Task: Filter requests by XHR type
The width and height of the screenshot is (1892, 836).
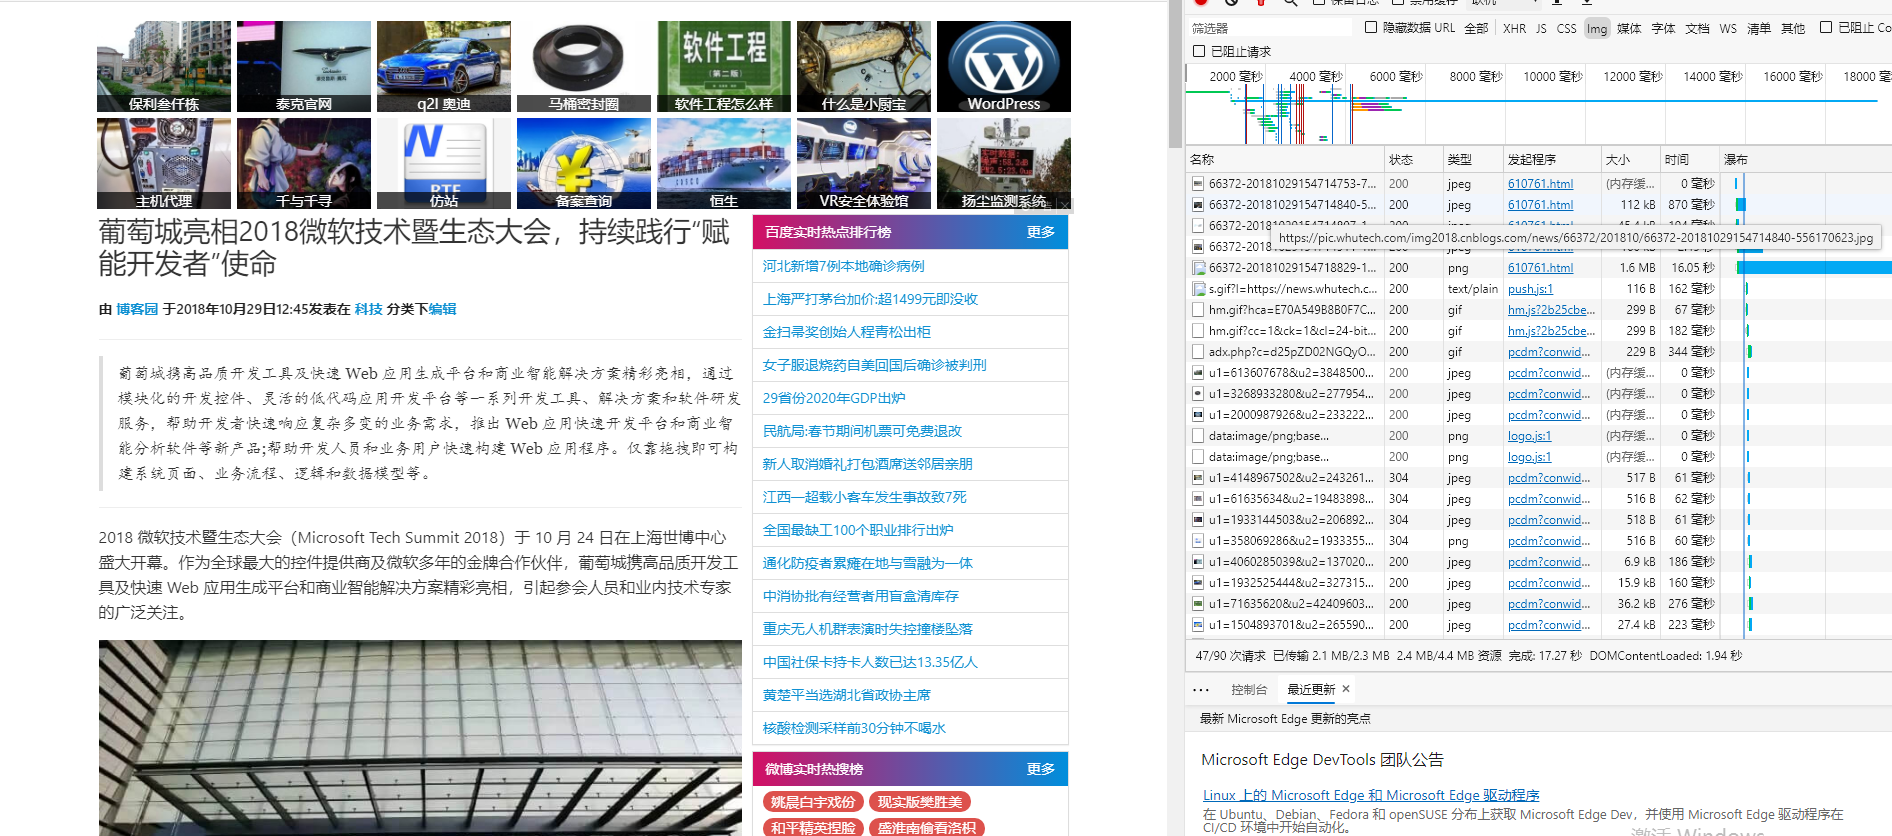Action: tap(1514, 29)
